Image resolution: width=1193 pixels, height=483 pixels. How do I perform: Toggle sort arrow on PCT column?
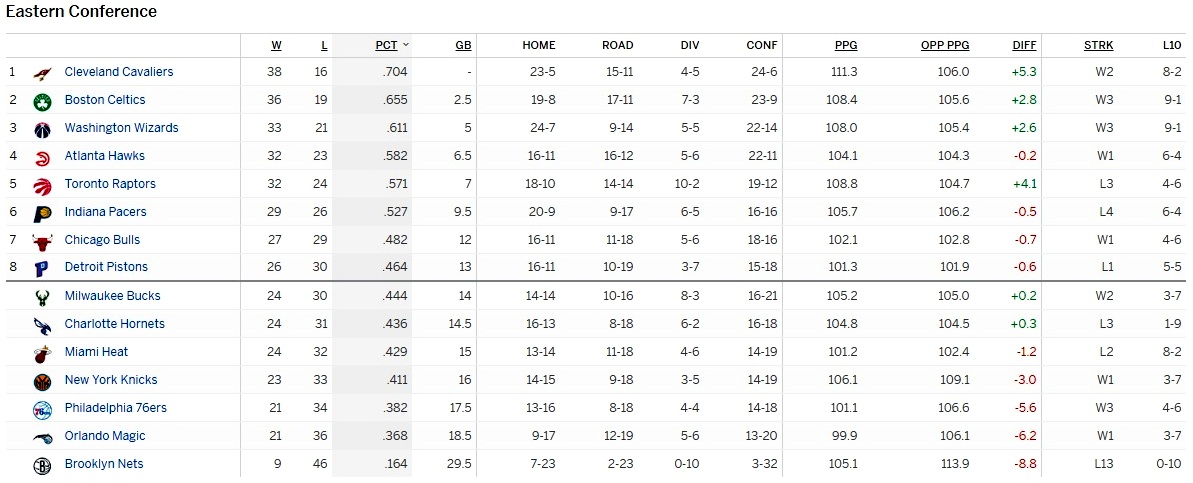click(405, 45)
